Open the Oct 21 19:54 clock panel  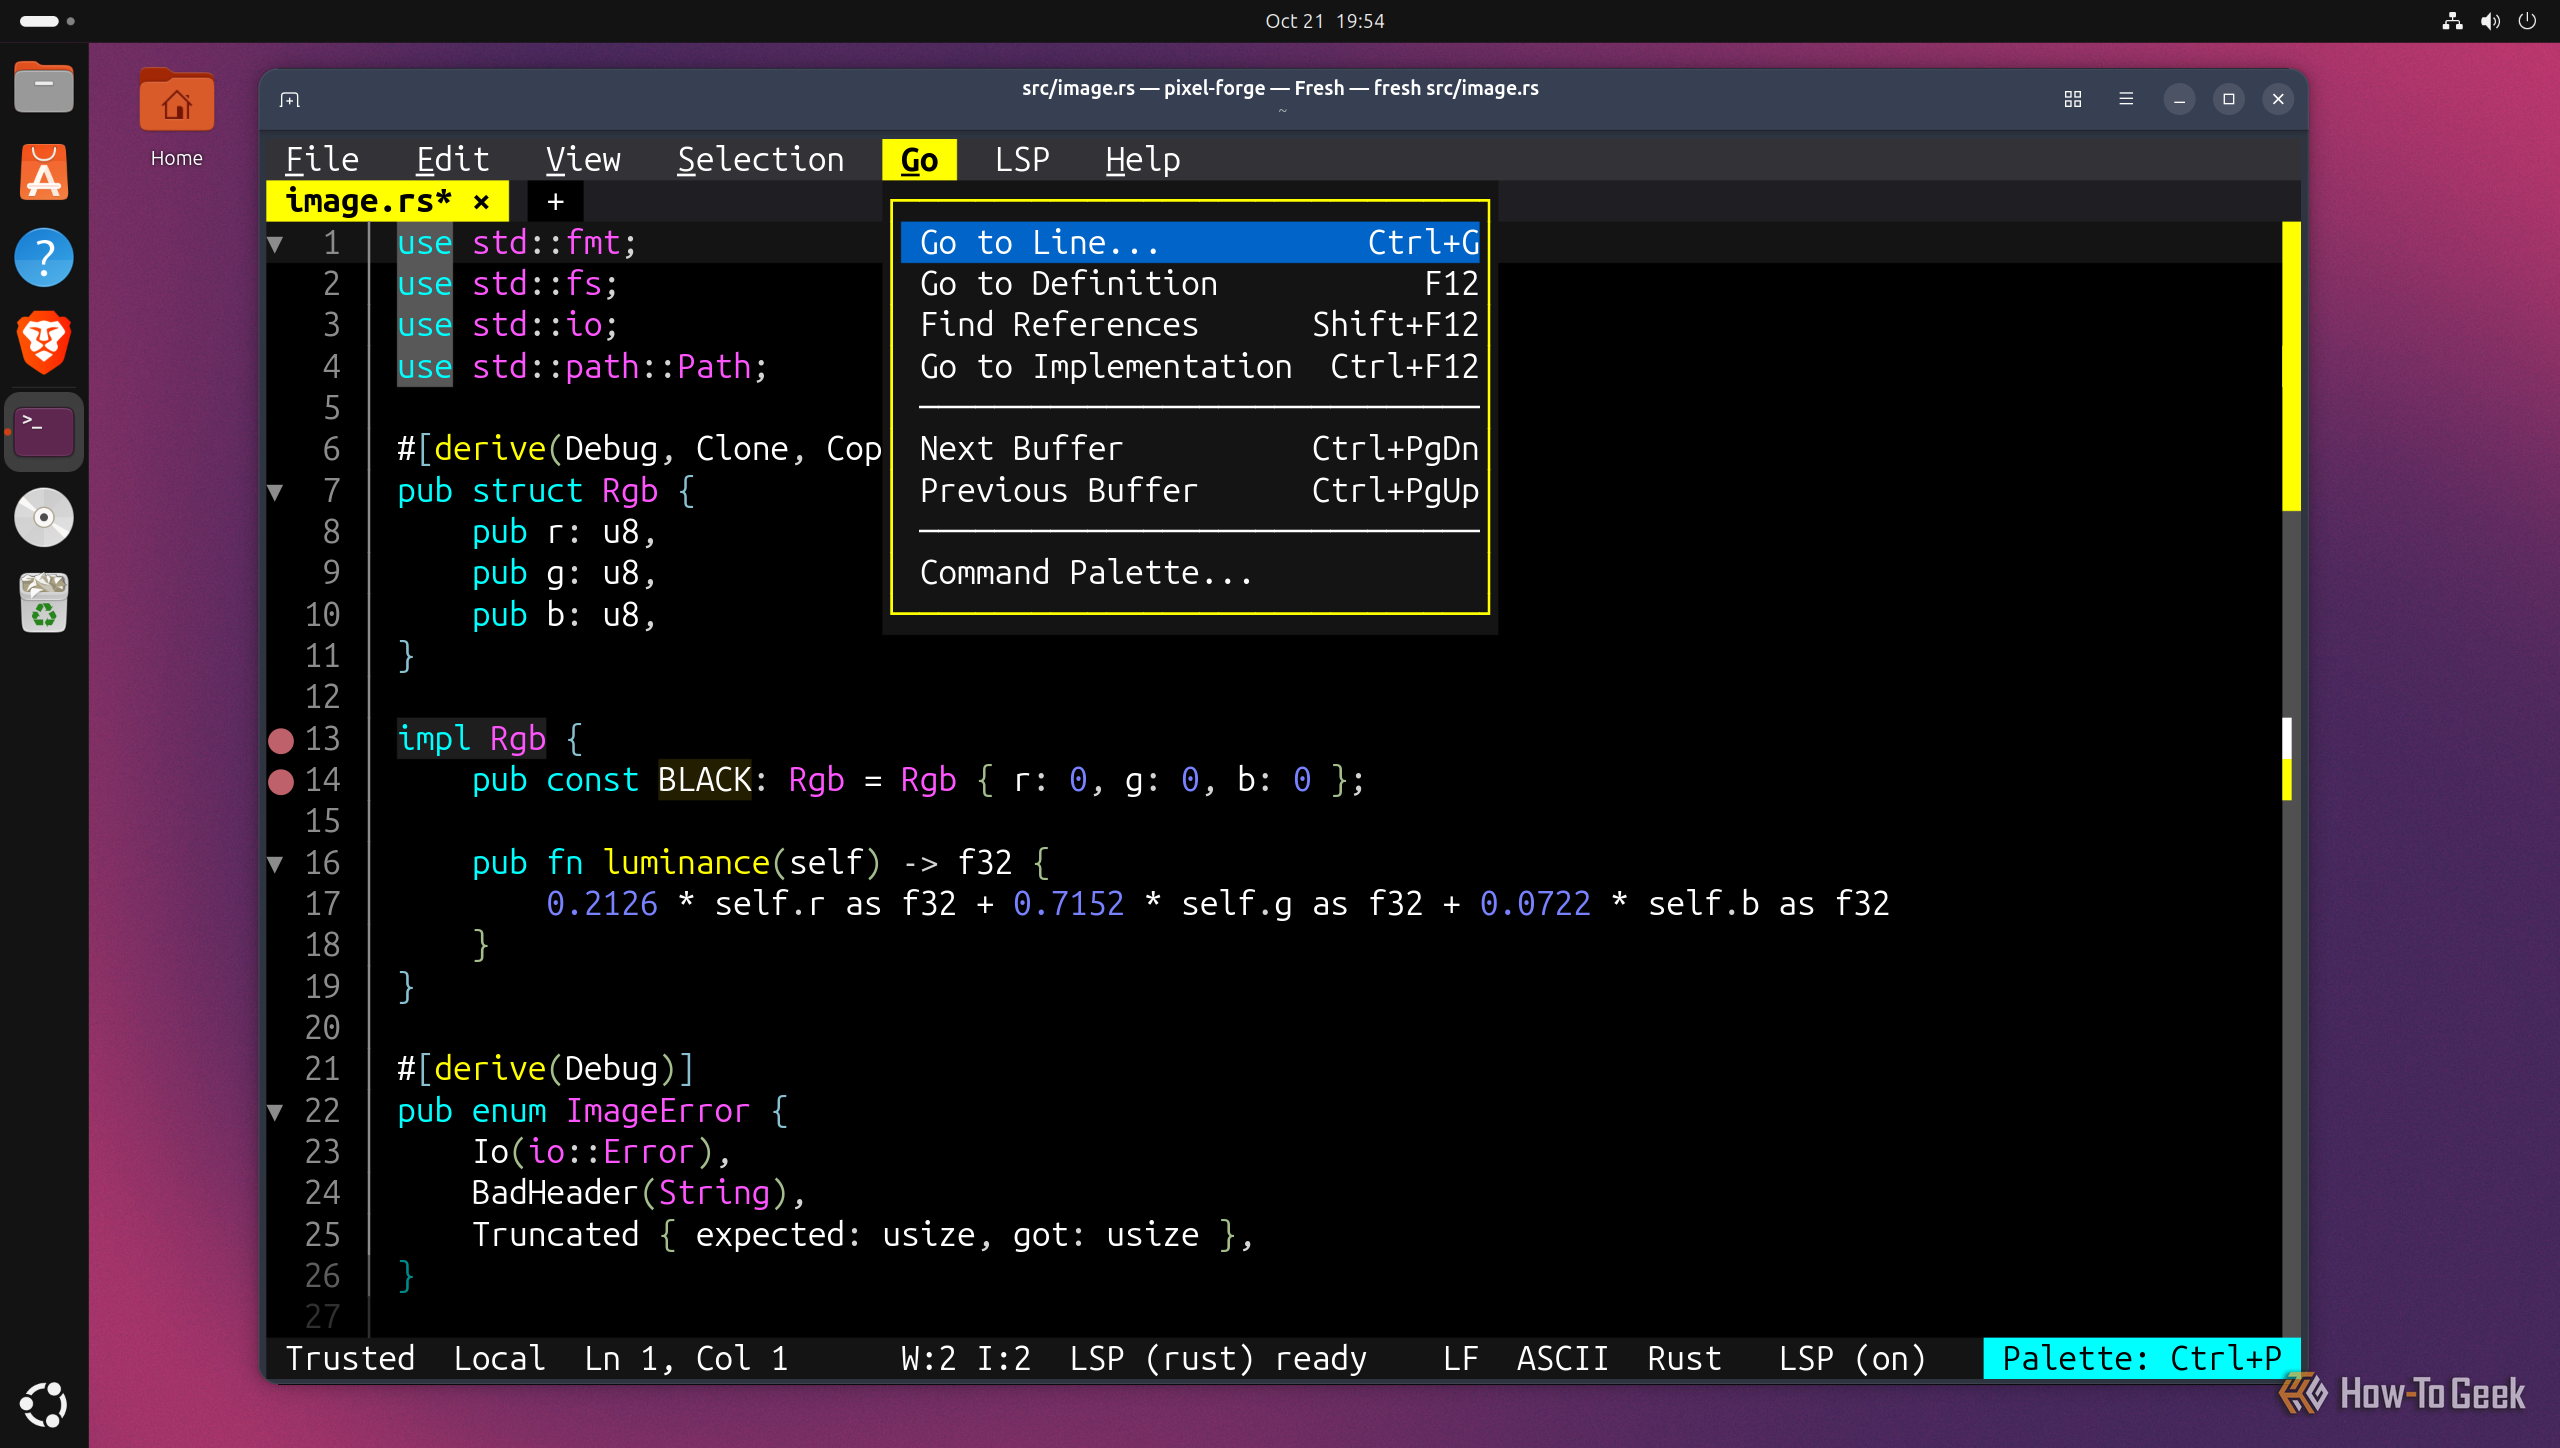(x=1324, y=21)
